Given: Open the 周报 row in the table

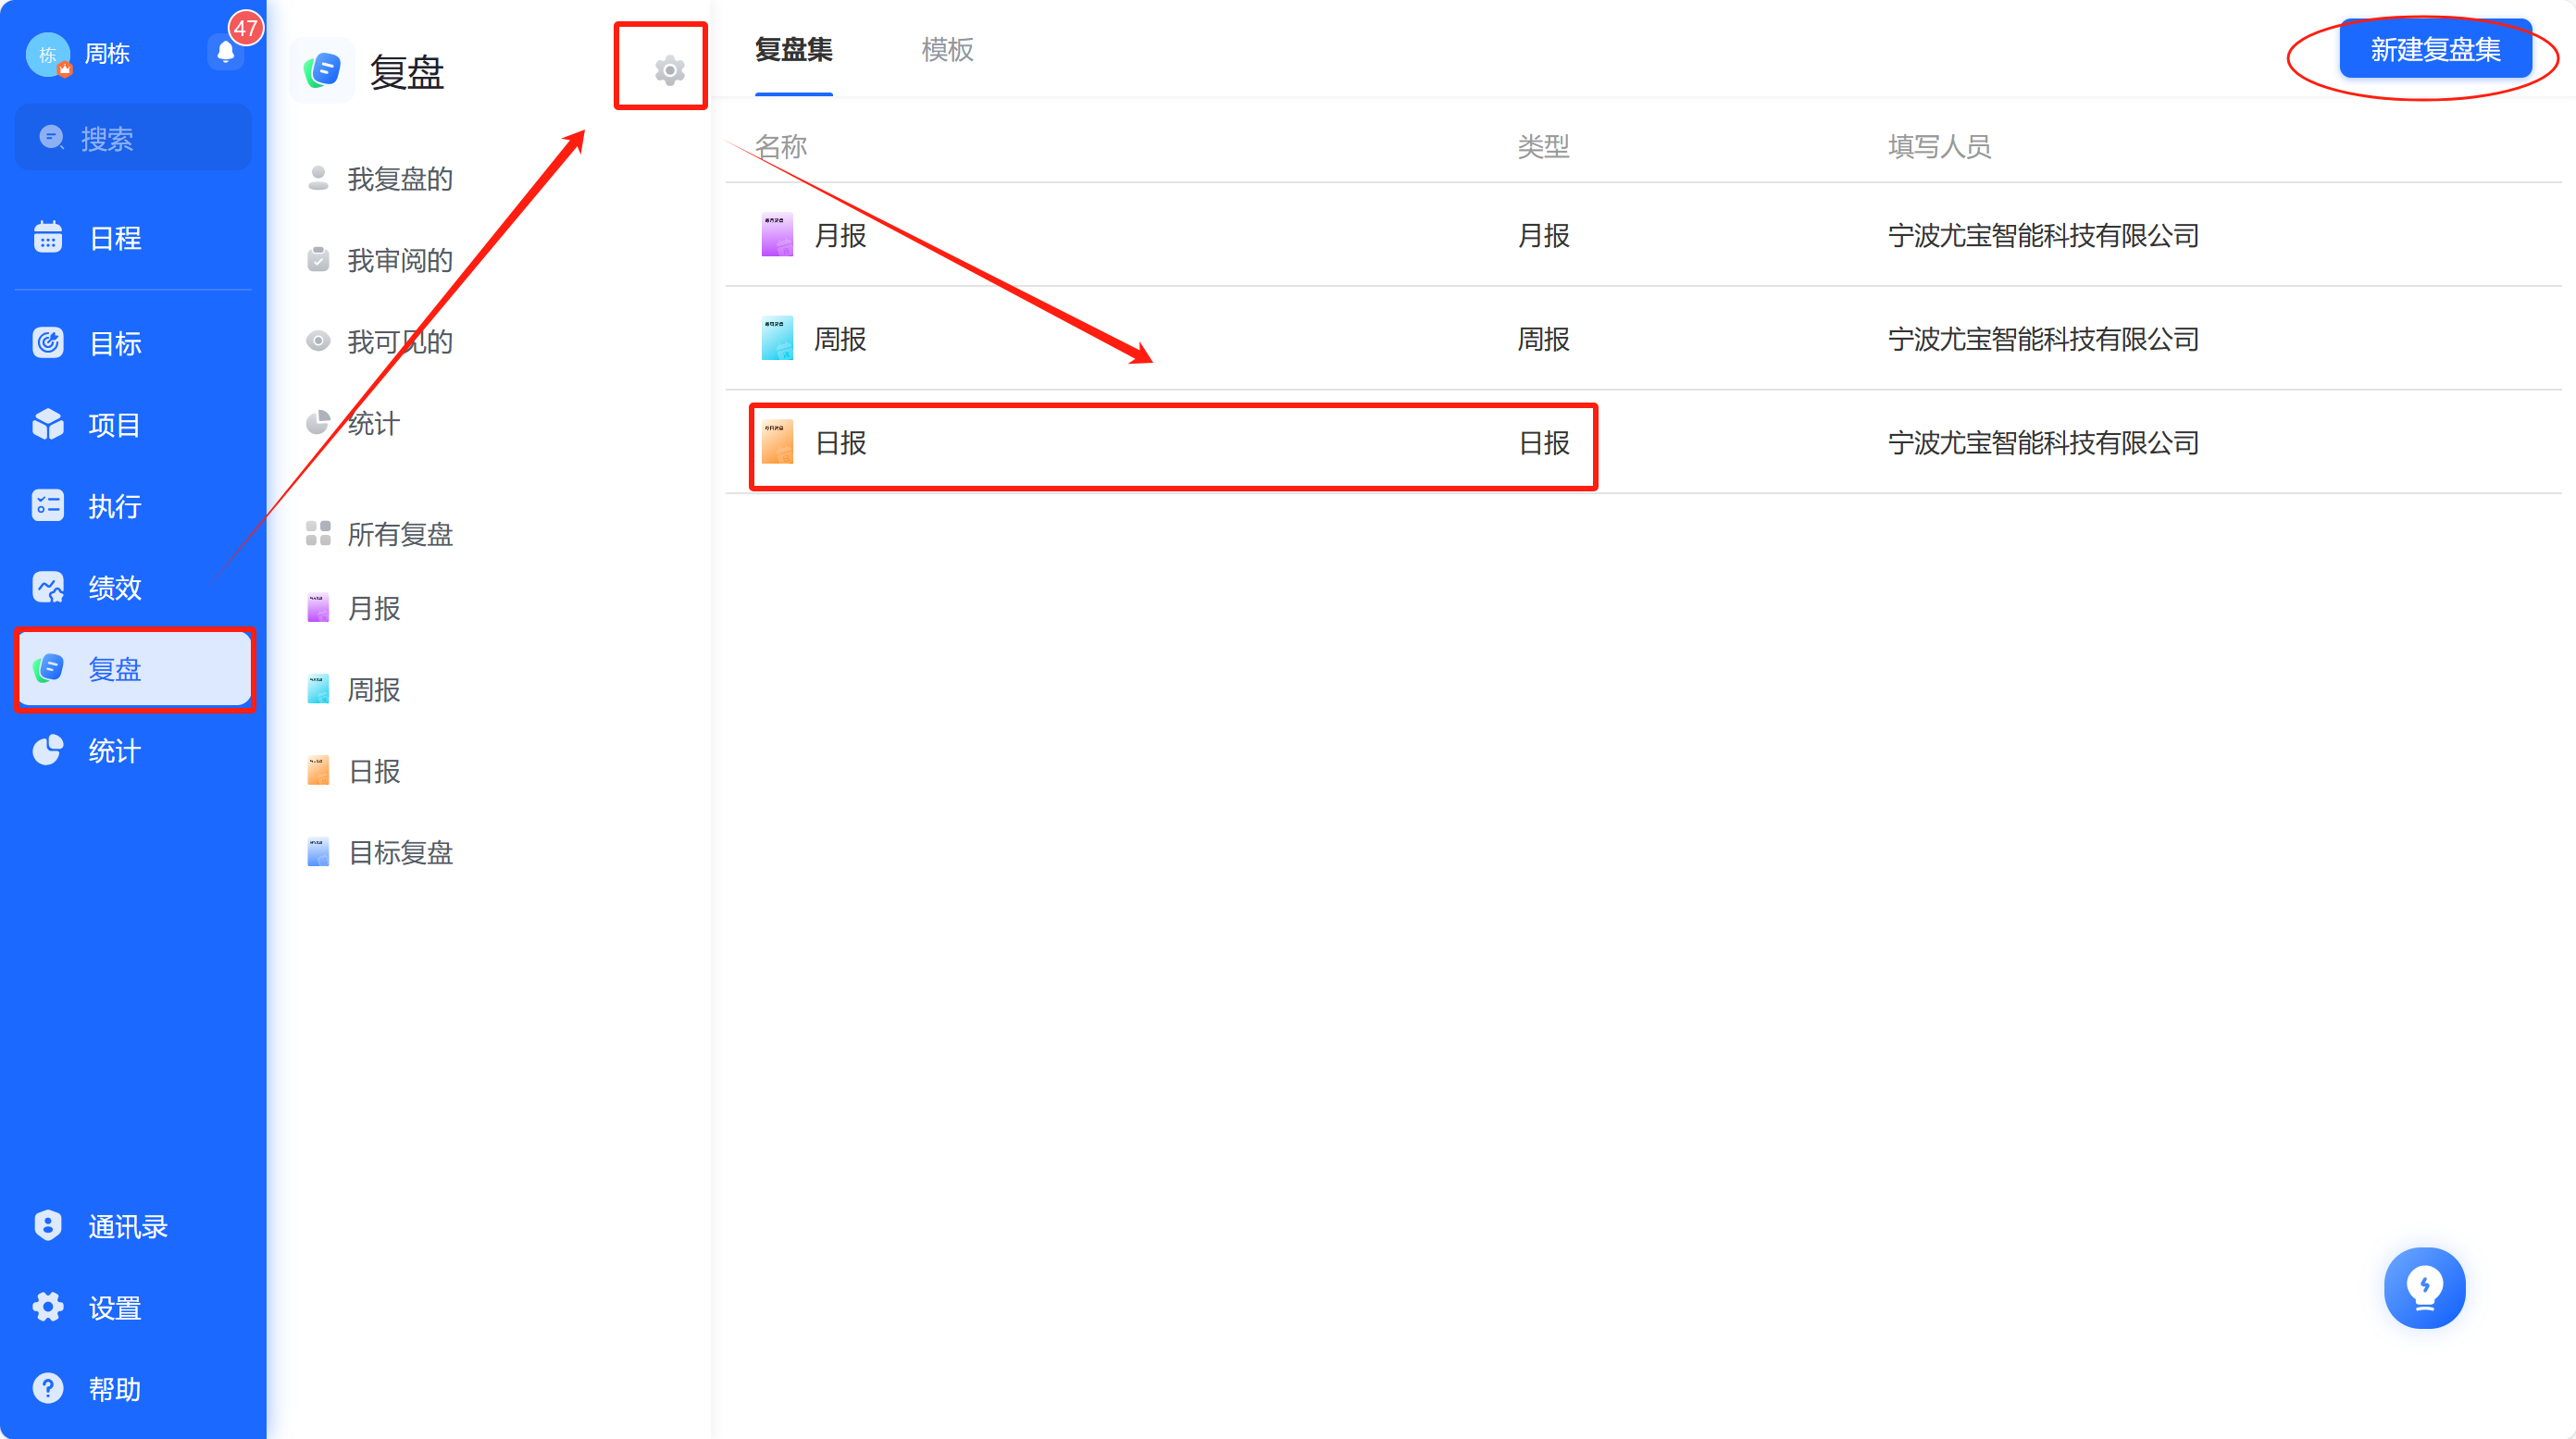Looking at the screenshot, I should (1642, 339).
